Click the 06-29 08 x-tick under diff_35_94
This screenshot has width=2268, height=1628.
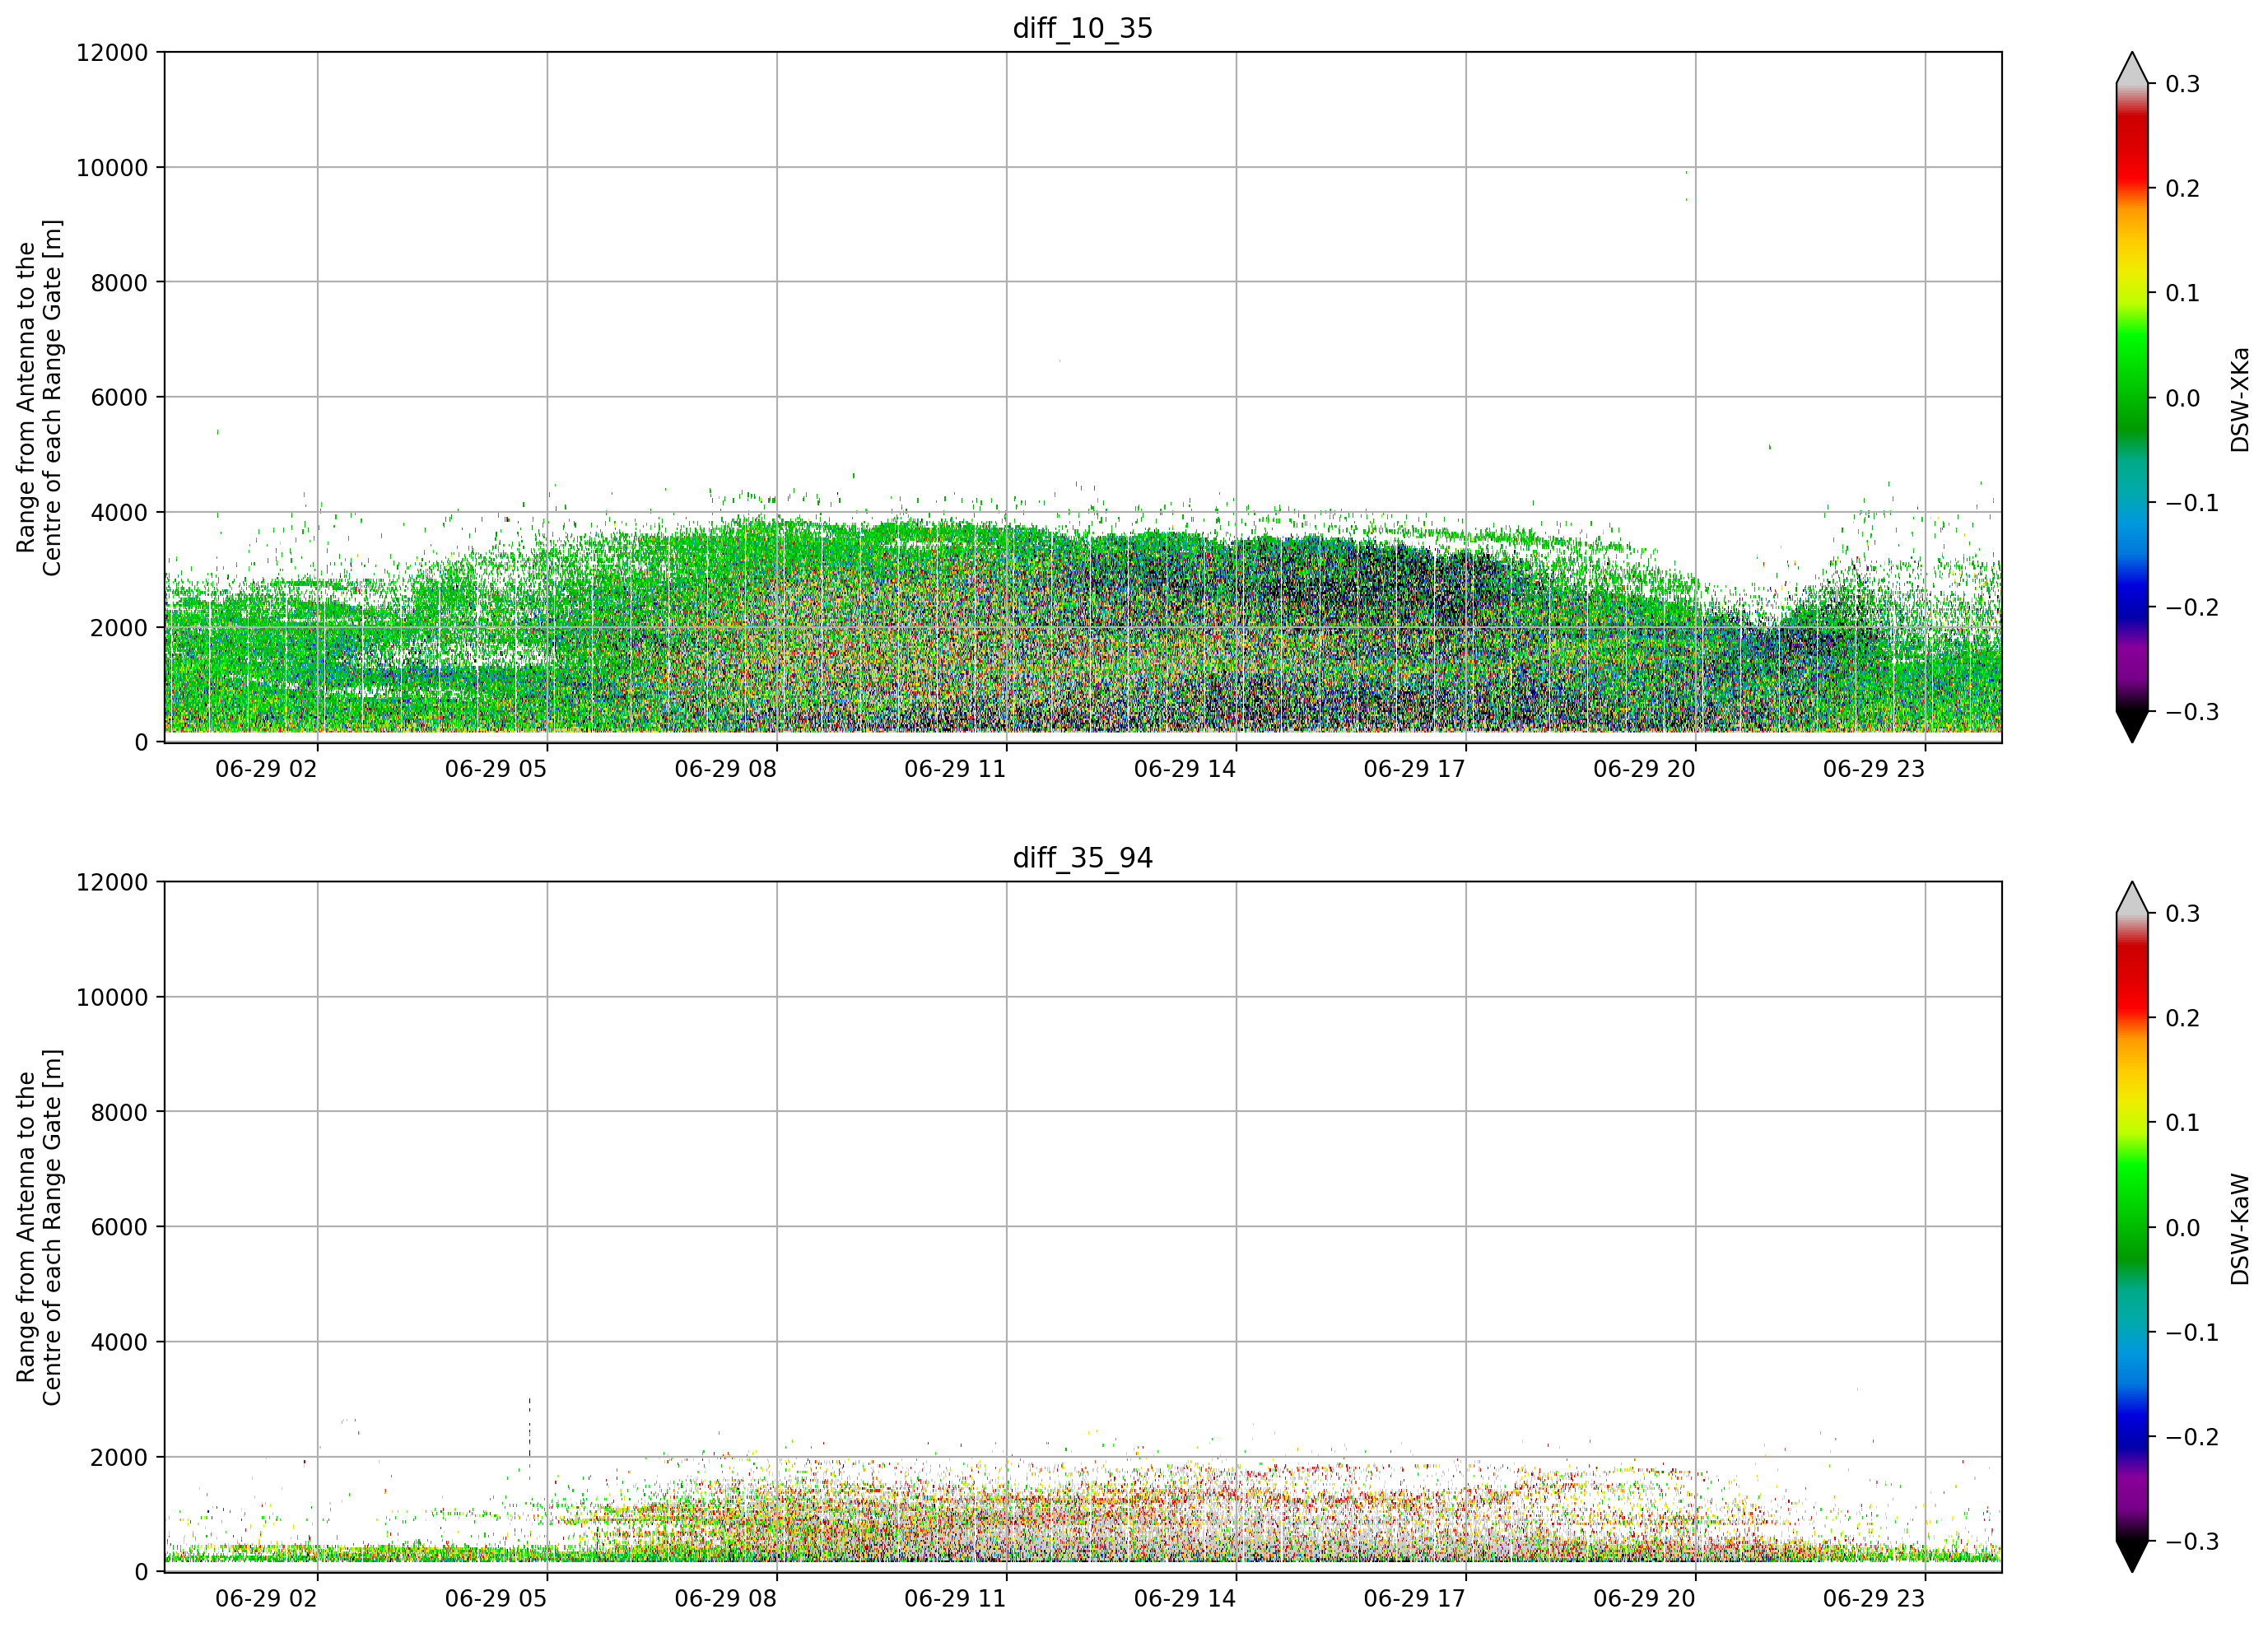[x=725, y=1599]
